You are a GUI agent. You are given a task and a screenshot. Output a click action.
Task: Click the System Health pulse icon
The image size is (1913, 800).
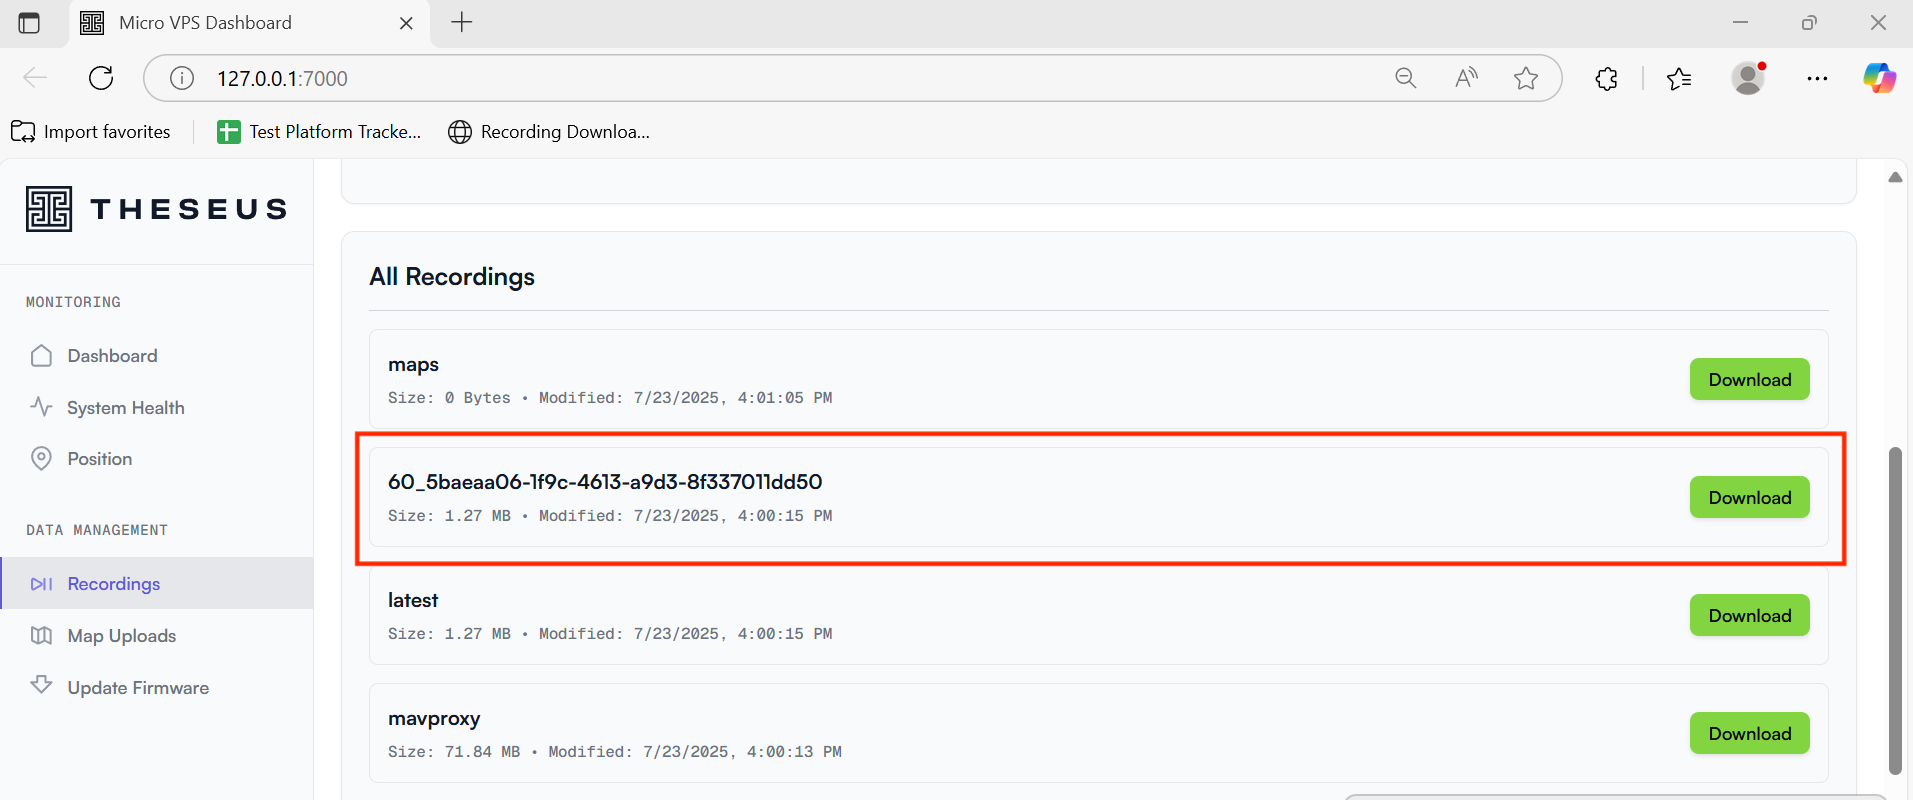(x=41, y=407)
